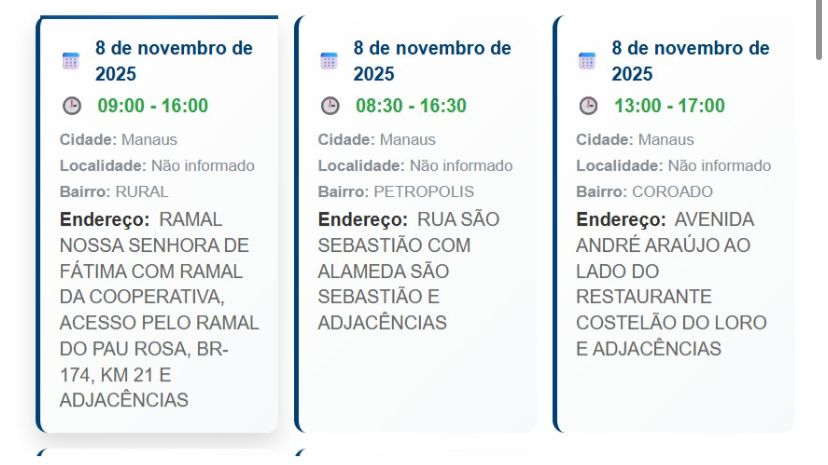The height and width of the screenshot is (465, 828).
Task: Click the calendar icon on the RURAL card
Action: [x=70, y=60]
